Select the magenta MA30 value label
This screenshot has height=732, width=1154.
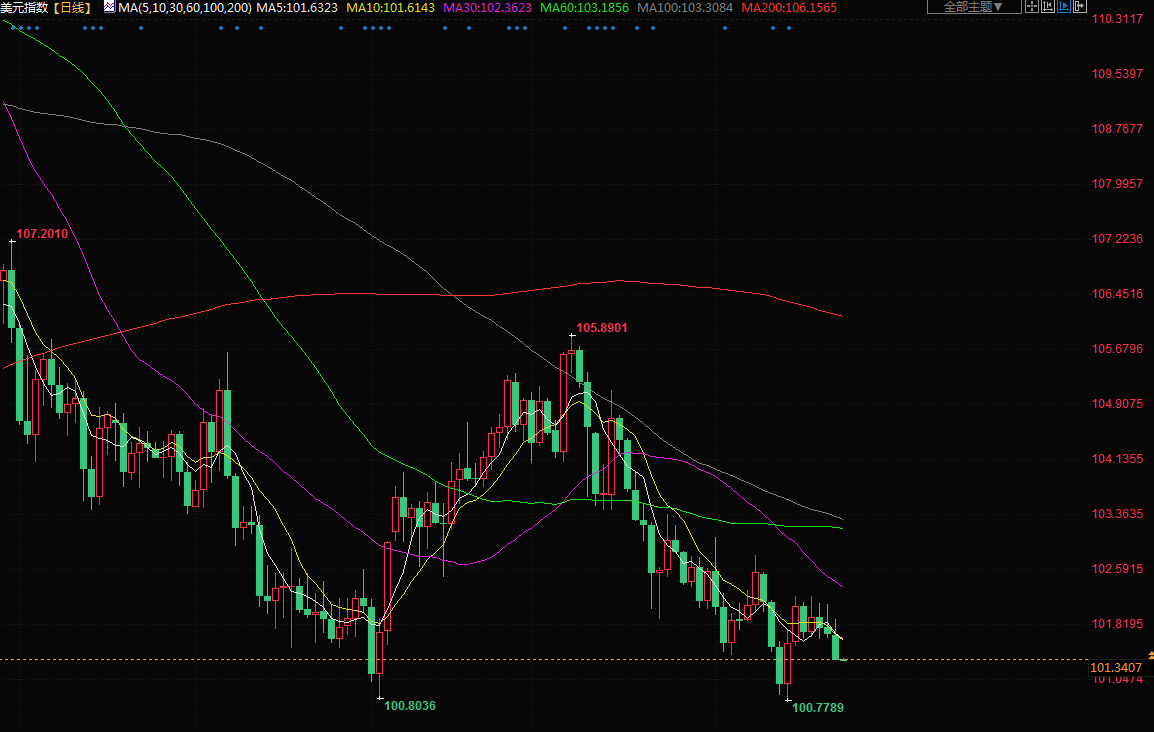pos(487,8)
